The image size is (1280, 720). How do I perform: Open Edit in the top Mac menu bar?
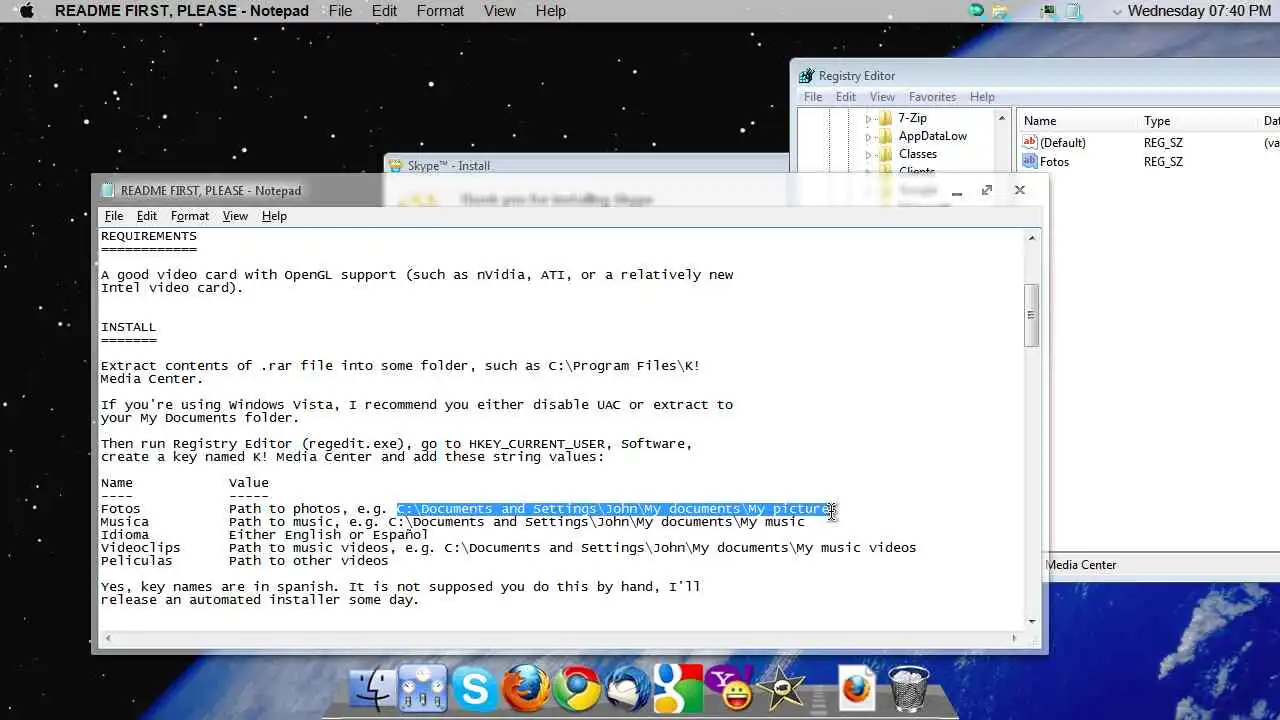(384, 11)
